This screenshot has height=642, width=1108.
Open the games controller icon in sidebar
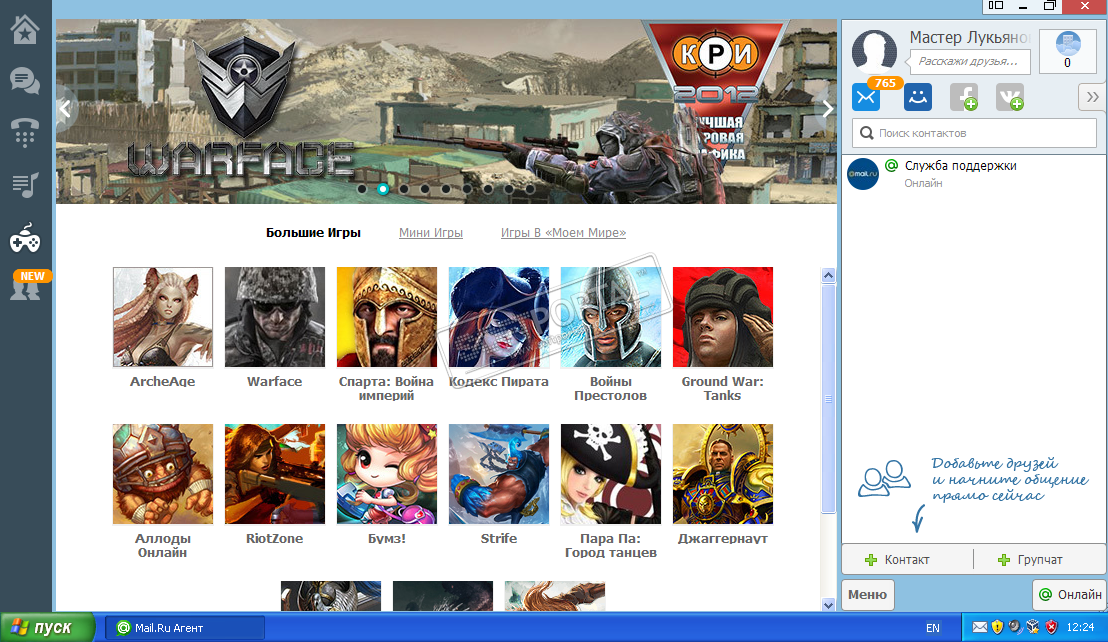pos(25,239)
